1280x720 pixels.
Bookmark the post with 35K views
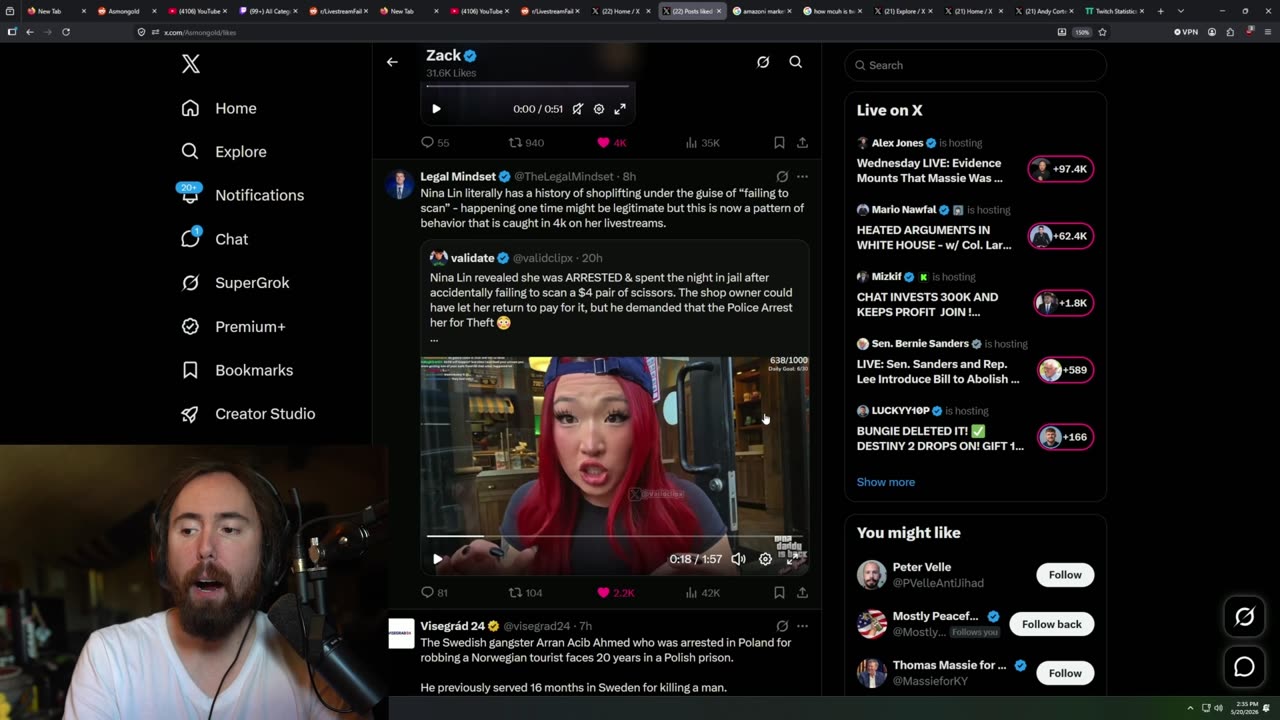click(779, 143)
